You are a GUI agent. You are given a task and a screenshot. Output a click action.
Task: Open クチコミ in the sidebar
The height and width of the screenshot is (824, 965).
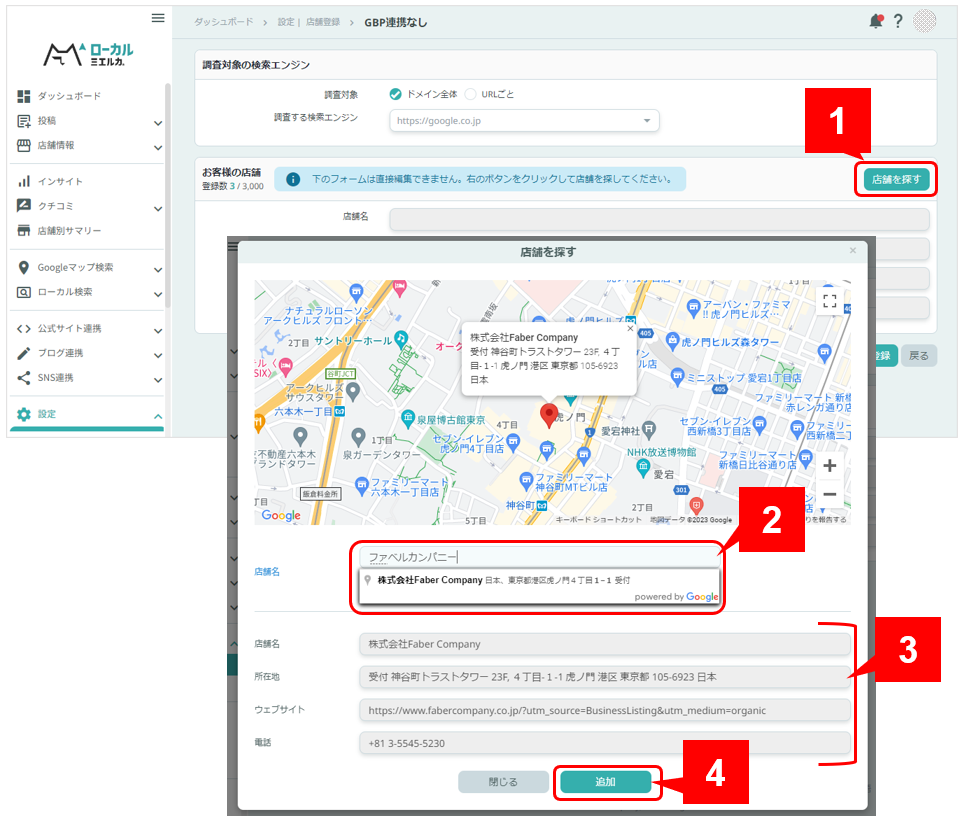pos(55,206)
